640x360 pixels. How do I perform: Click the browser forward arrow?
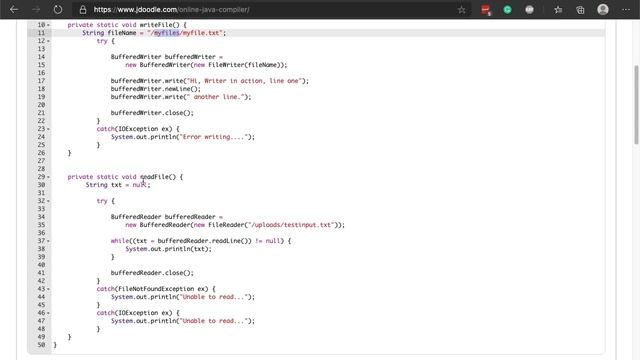[36, 9]
